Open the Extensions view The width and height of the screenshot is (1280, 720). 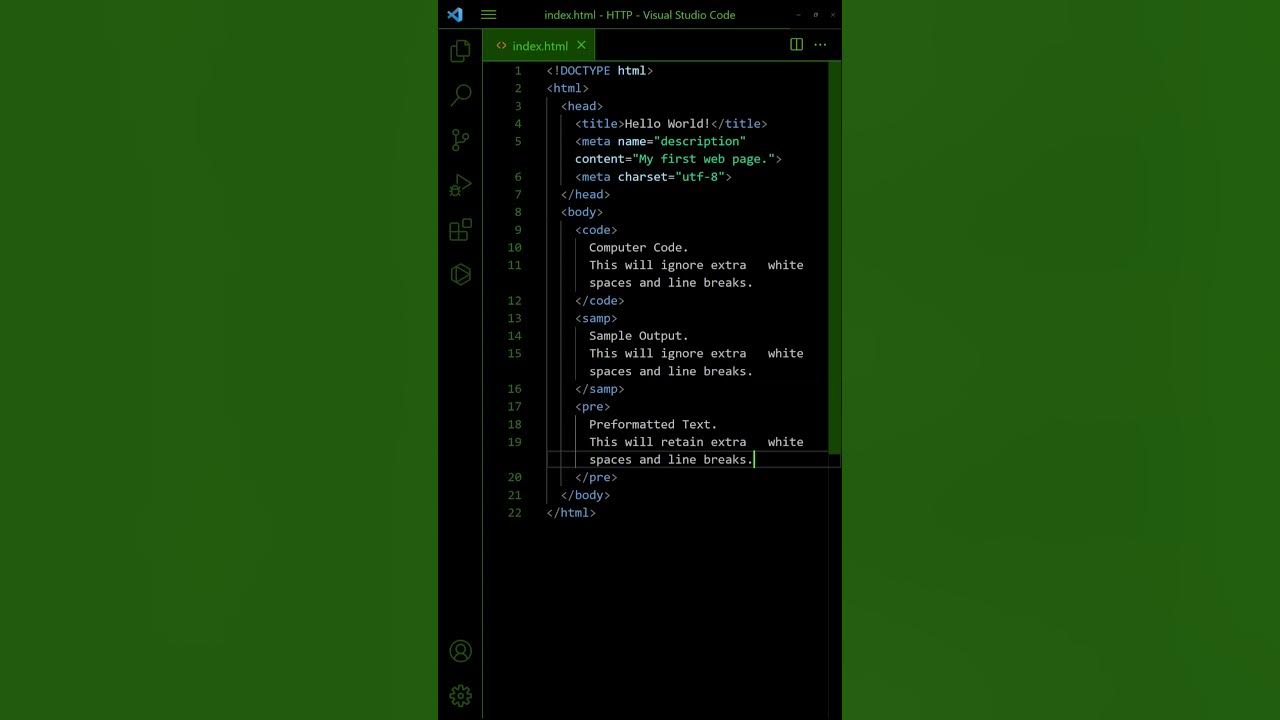coord(460,230)
